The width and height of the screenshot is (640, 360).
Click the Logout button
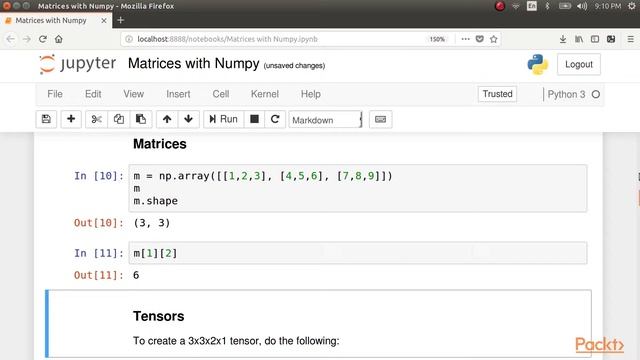pyautogui.click(x=578, y=64)
